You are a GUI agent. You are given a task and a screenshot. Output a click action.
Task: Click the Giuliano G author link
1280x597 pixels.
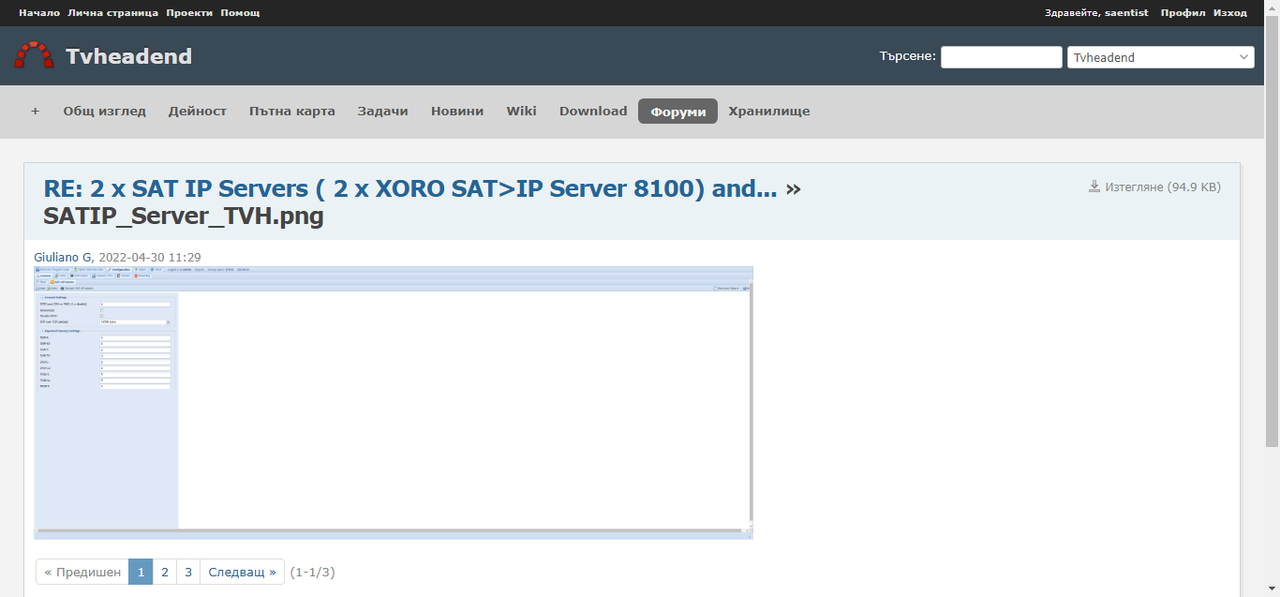coord(63,257)
